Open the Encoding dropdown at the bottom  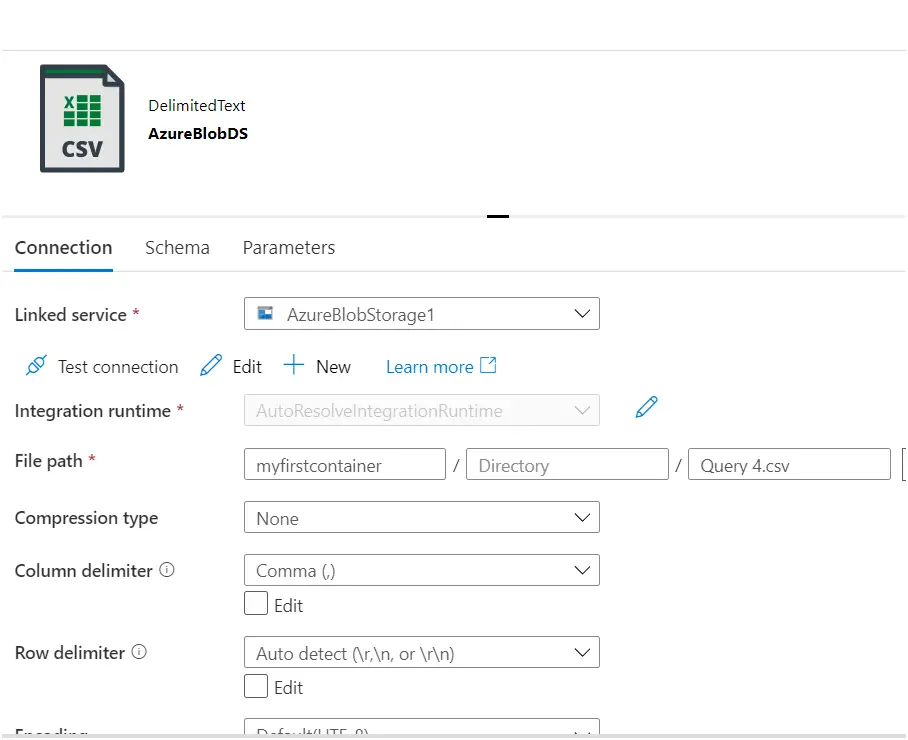[422, 728]
